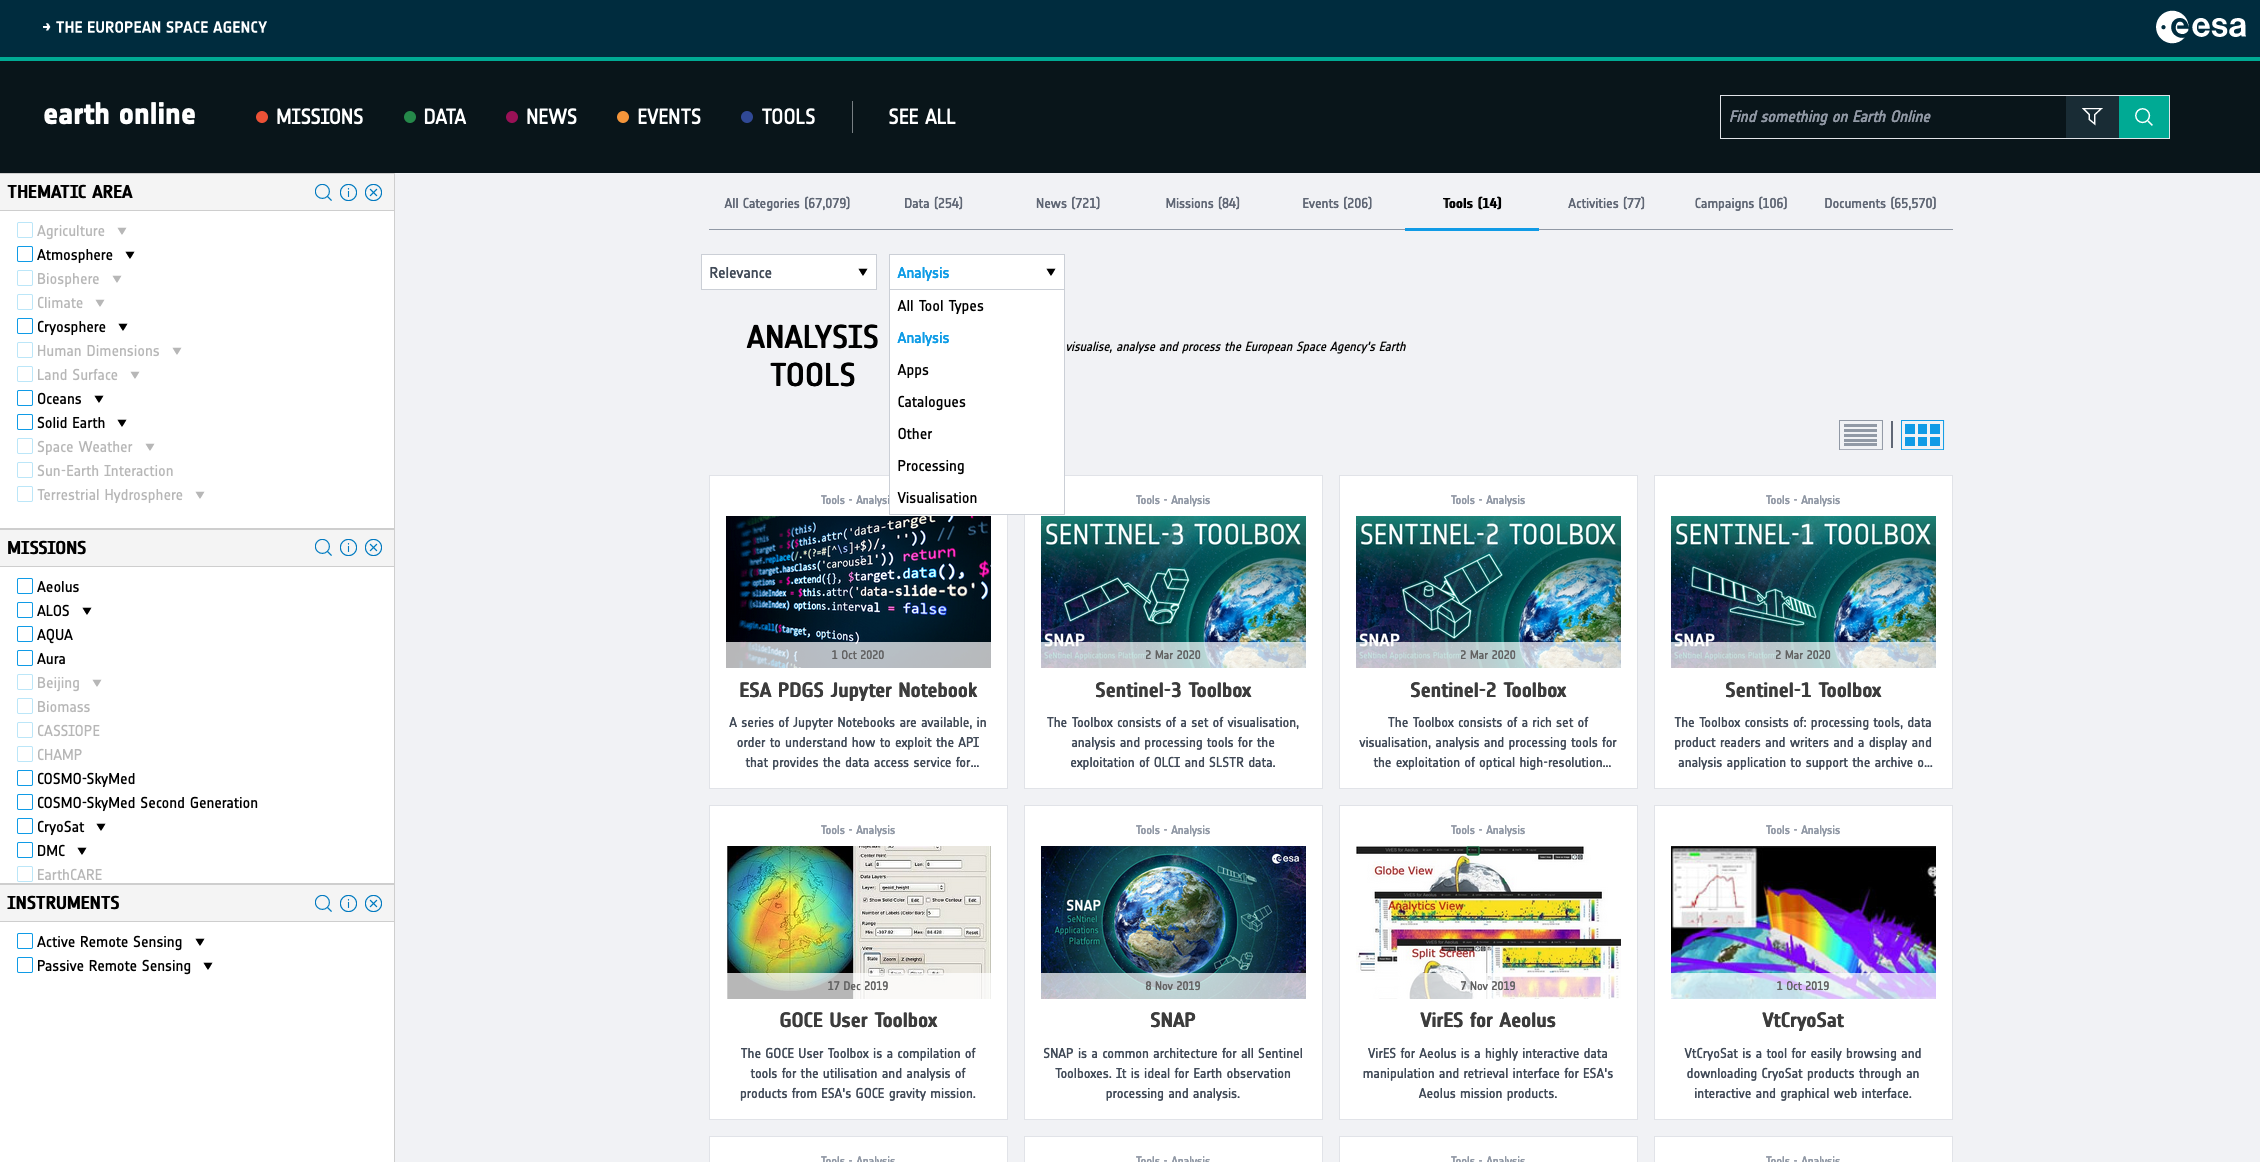Open VtCryoSat card title

pos(1803,1020)
